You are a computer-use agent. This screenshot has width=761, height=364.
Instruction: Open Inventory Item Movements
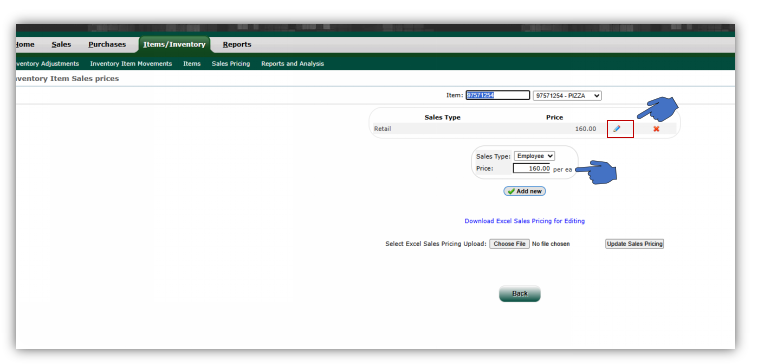coord(131,64)
